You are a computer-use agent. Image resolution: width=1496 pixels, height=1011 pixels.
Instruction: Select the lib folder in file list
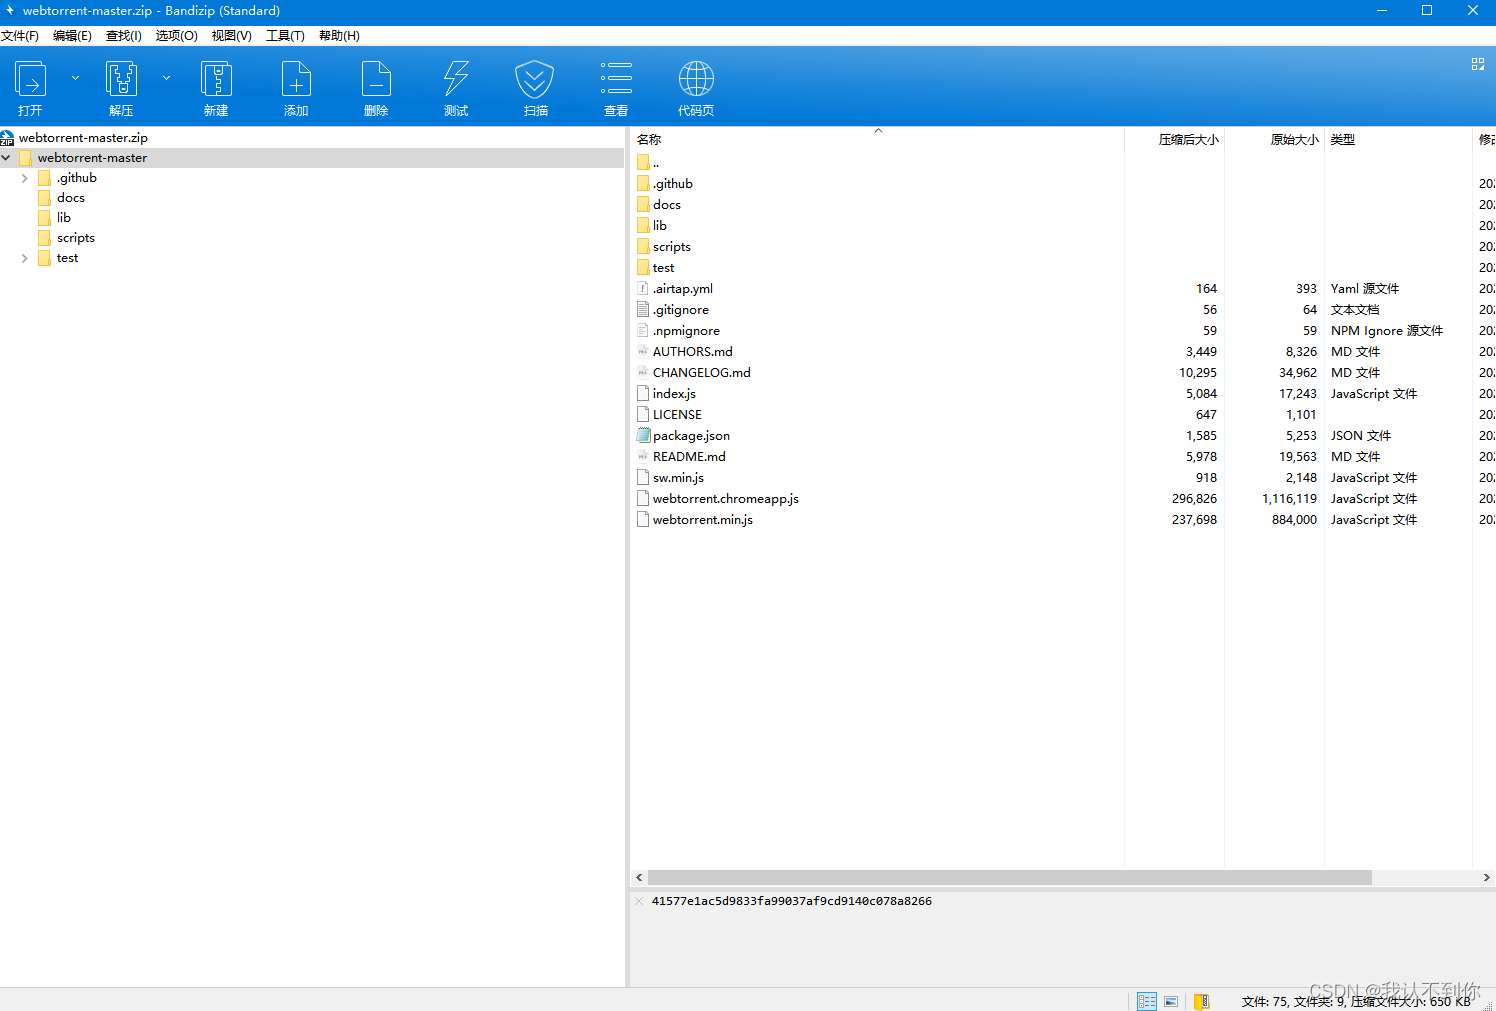1063,226
